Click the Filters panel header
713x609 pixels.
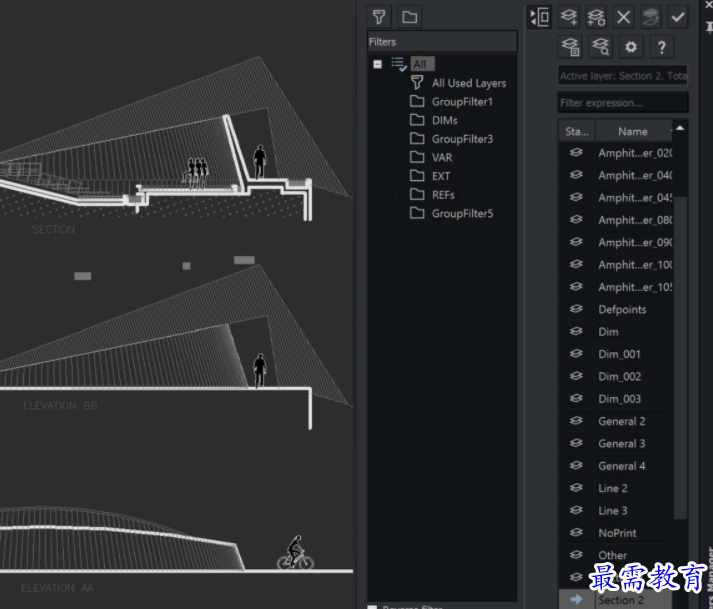coord(442,42)
